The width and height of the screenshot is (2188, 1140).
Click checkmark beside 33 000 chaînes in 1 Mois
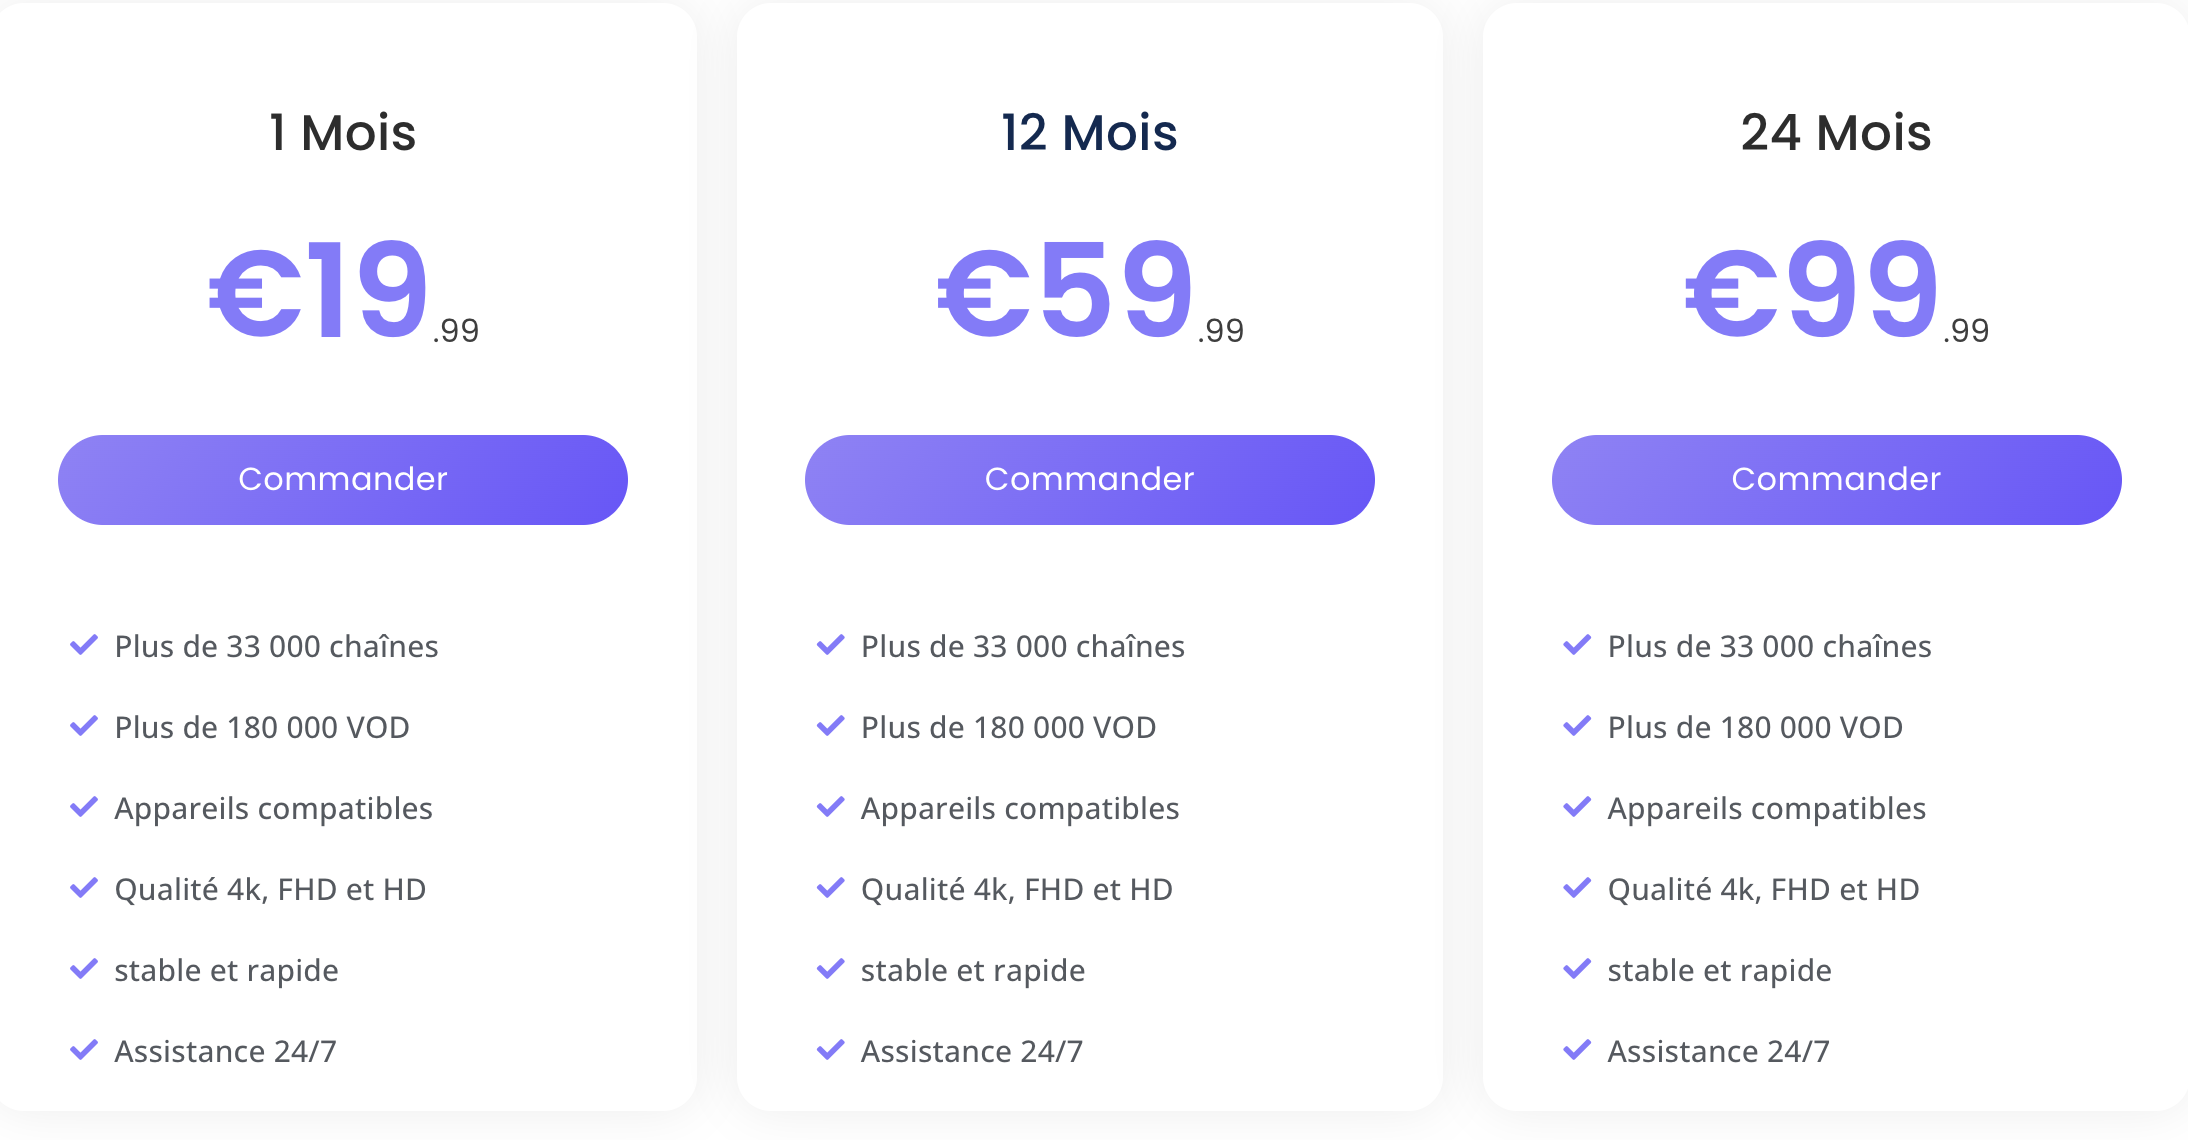pos(84,645)
